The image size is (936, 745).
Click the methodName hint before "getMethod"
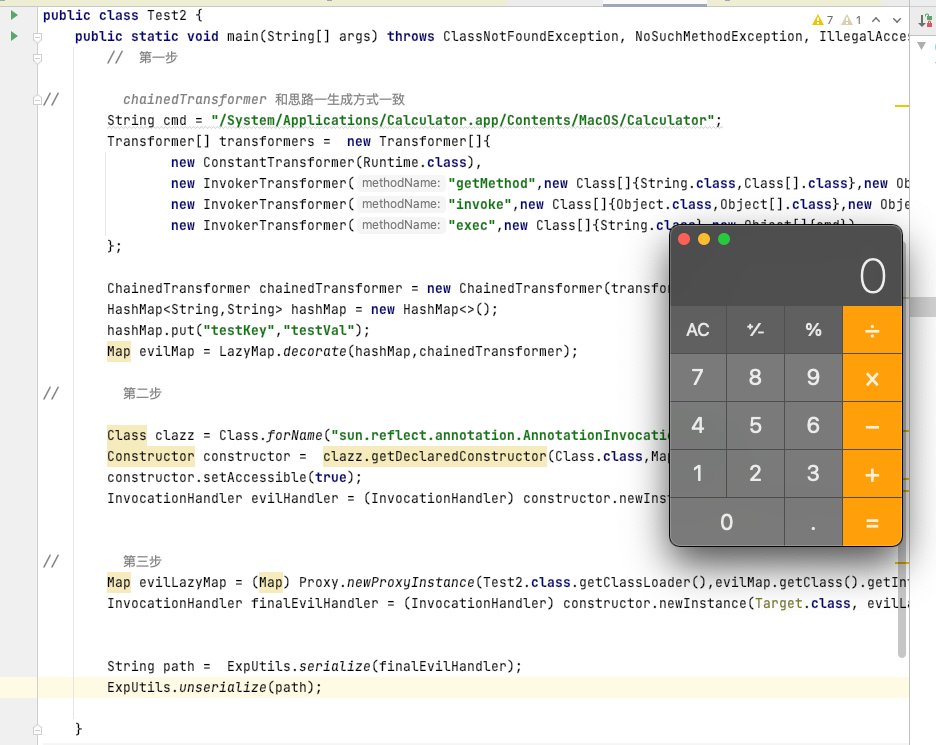[x=401, y=183]
